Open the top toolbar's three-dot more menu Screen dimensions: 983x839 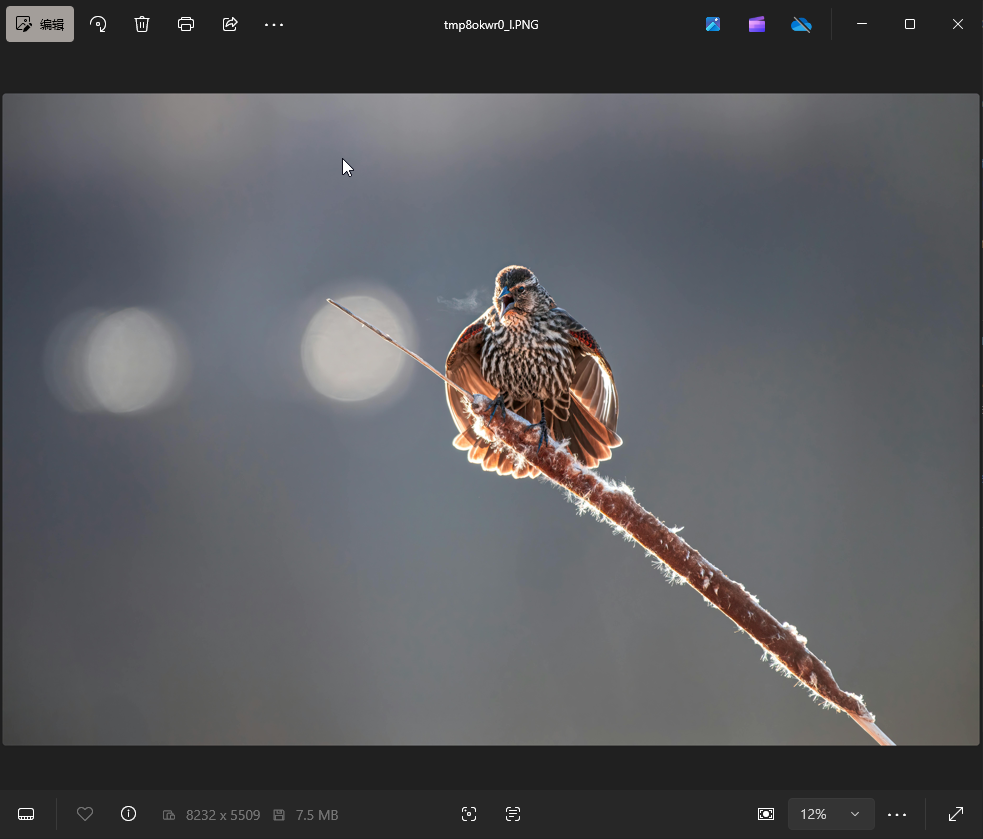coord(274,24)
